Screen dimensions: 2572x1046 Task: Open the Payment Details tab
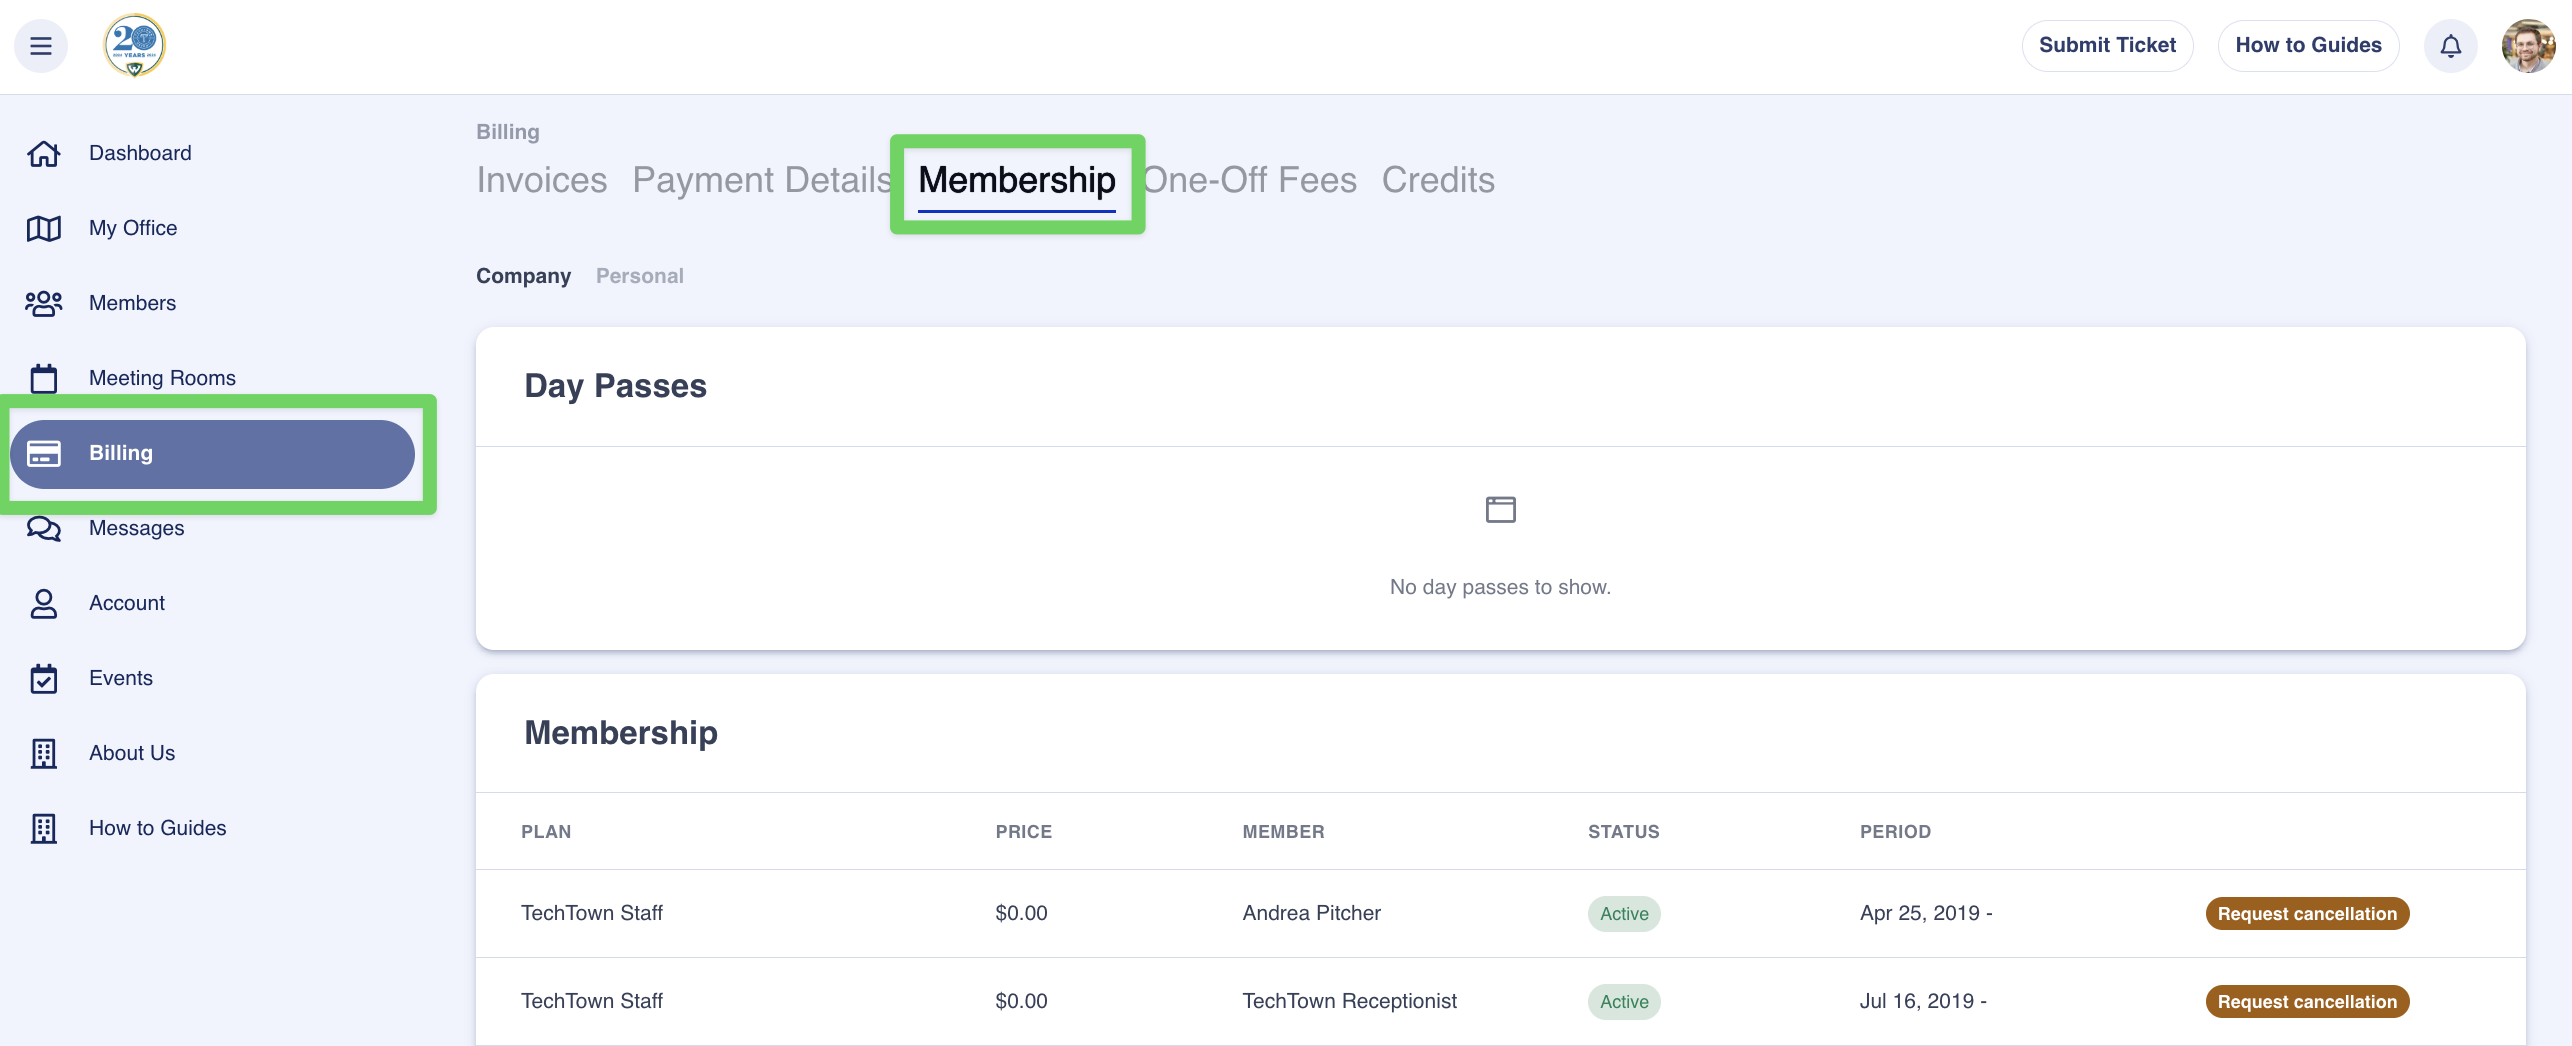pyautogui.click(x=761, y=181)
